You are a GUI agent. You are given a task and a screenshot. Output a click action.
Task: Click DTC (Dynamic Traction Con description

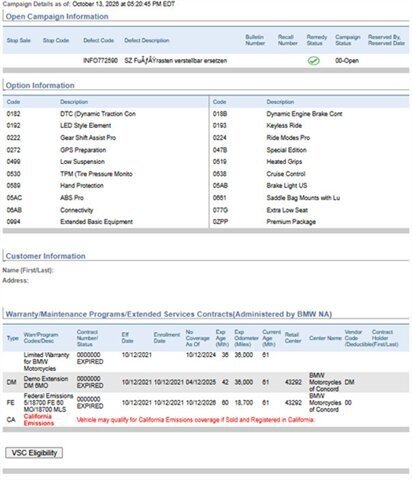tap(98, 114)
